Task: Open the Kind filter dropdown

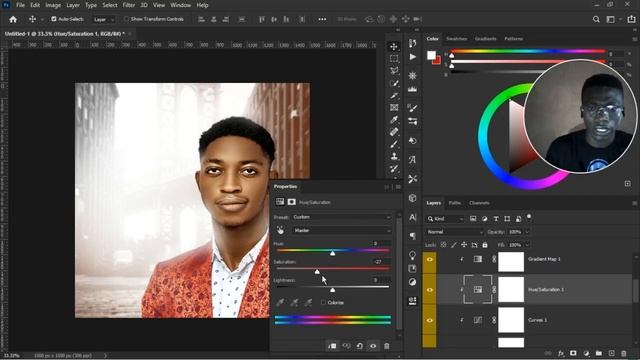Action: (x=445, y=219)
